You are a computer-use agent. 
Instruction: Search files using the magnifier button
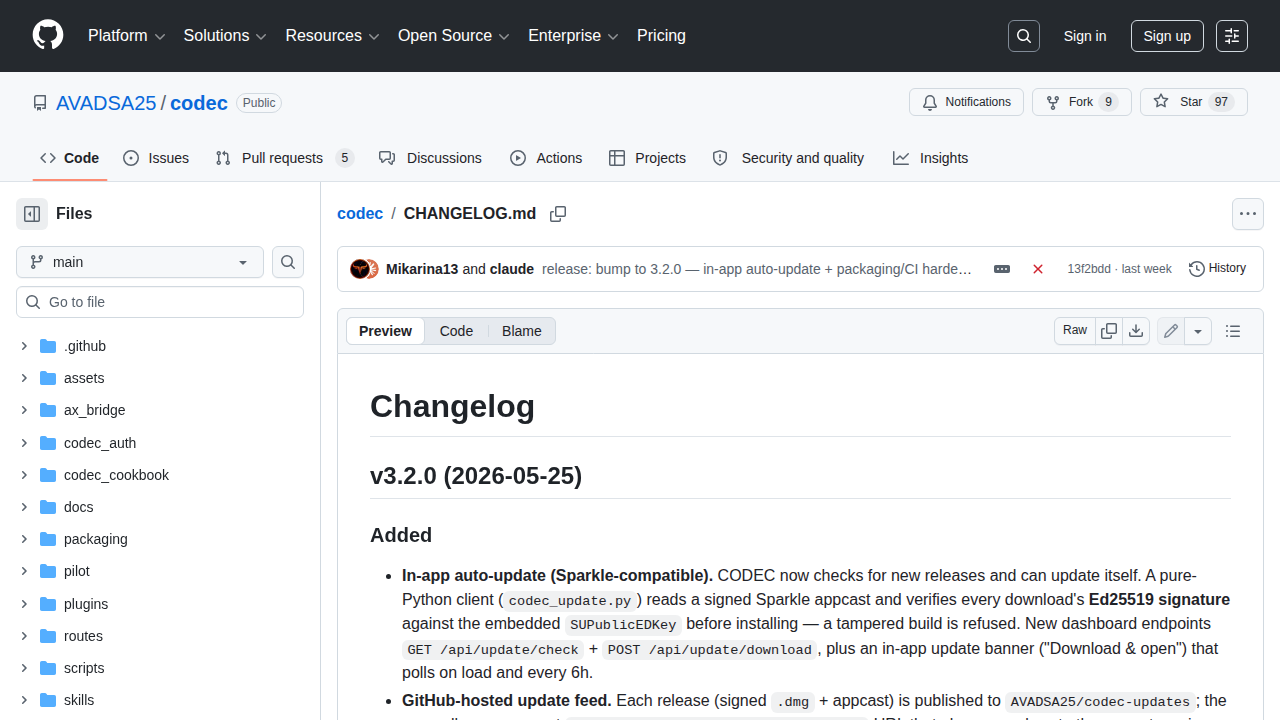(288, 262)
